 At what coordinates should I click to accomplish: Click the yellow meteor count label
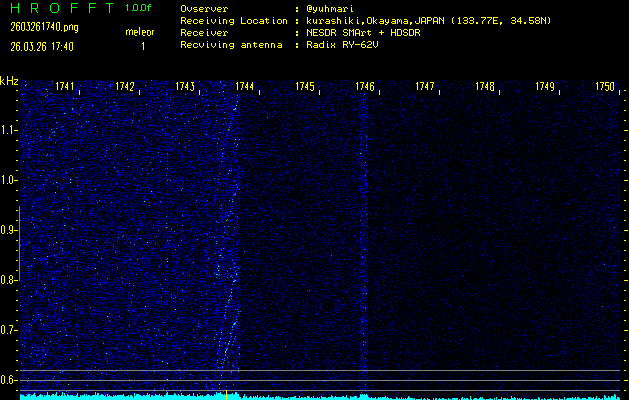(139, 32)
